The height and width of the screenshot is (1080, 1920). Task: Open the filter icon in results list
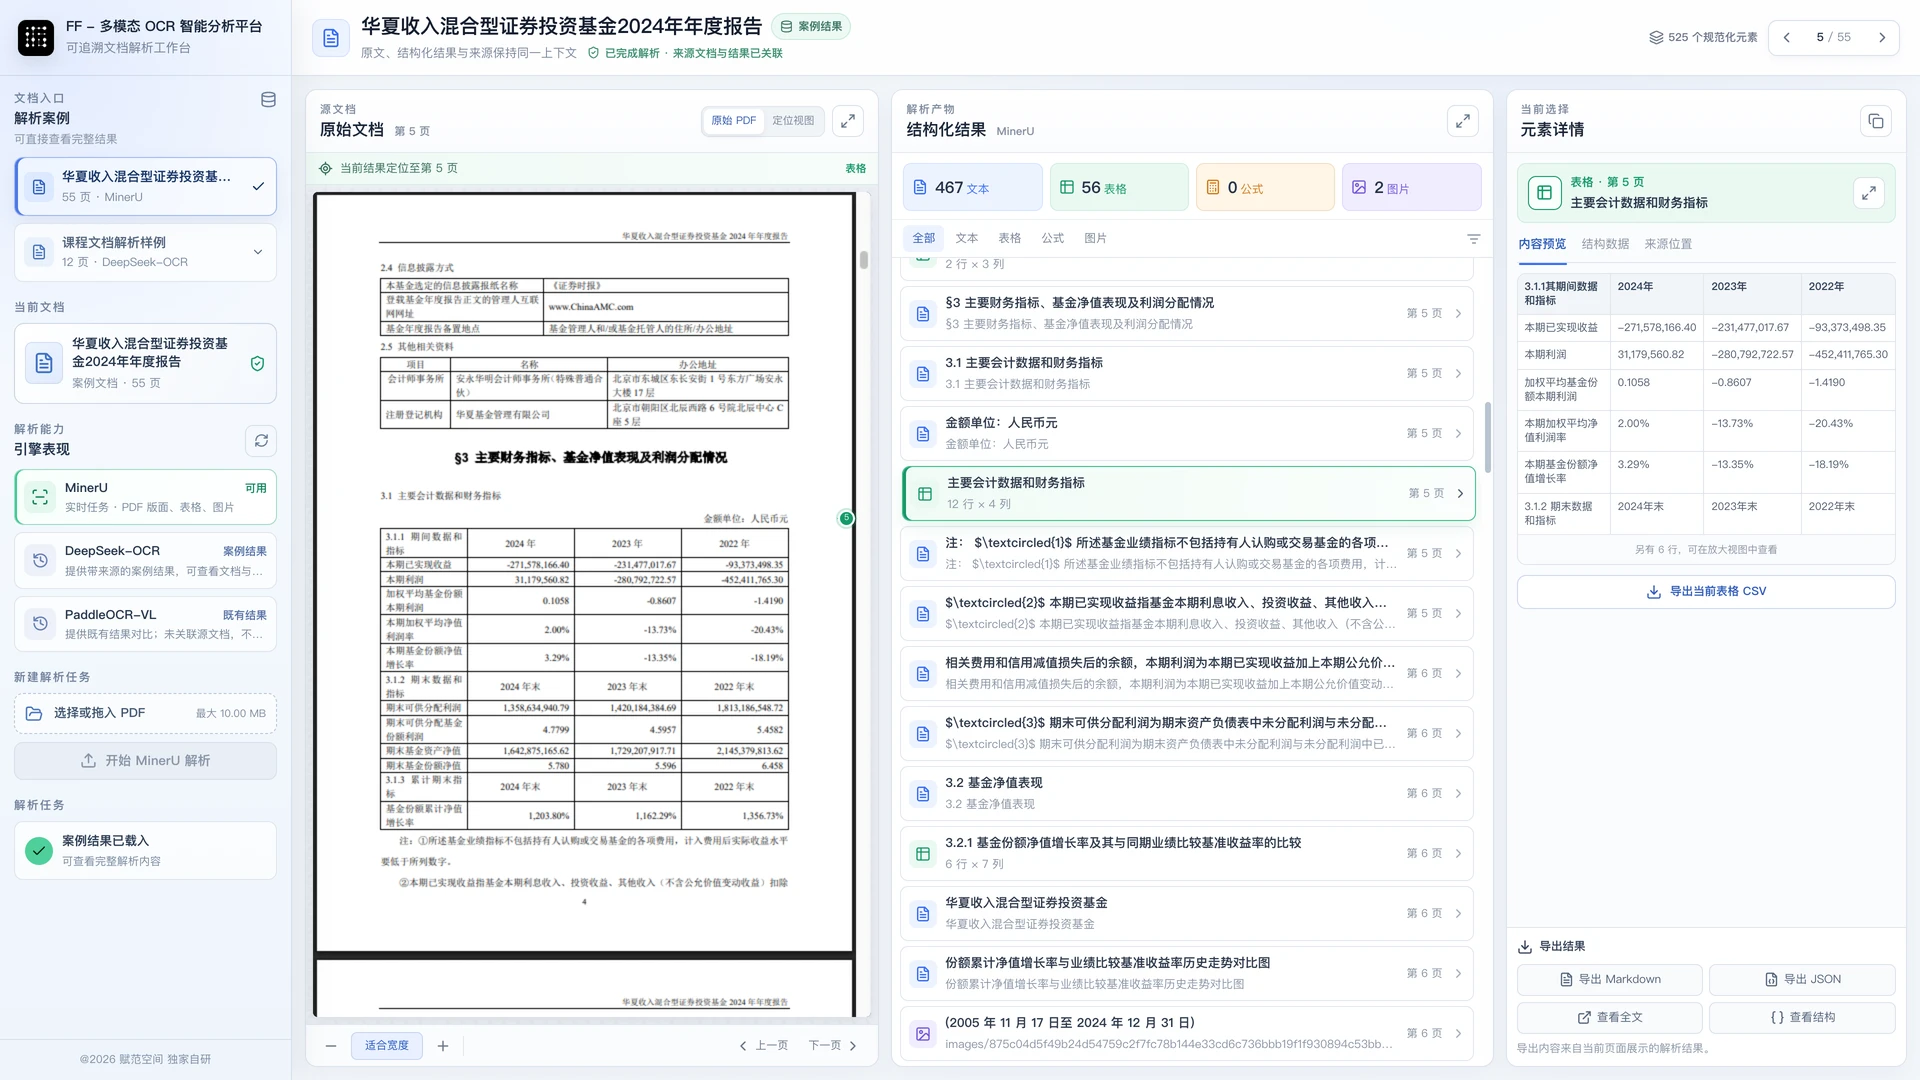1473,239
